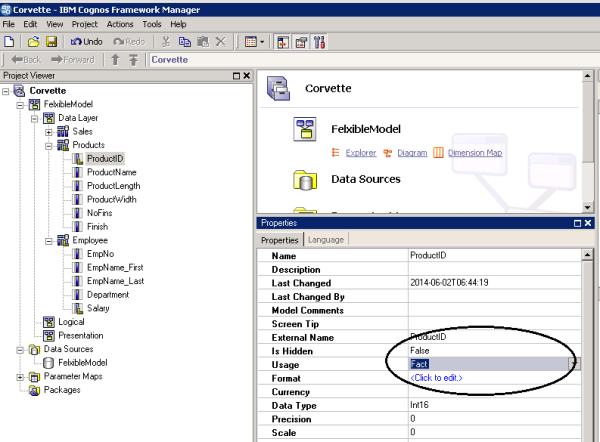600x442 pixels.
Task: Open the Edit menu
Action: click(x=30, y=24)
